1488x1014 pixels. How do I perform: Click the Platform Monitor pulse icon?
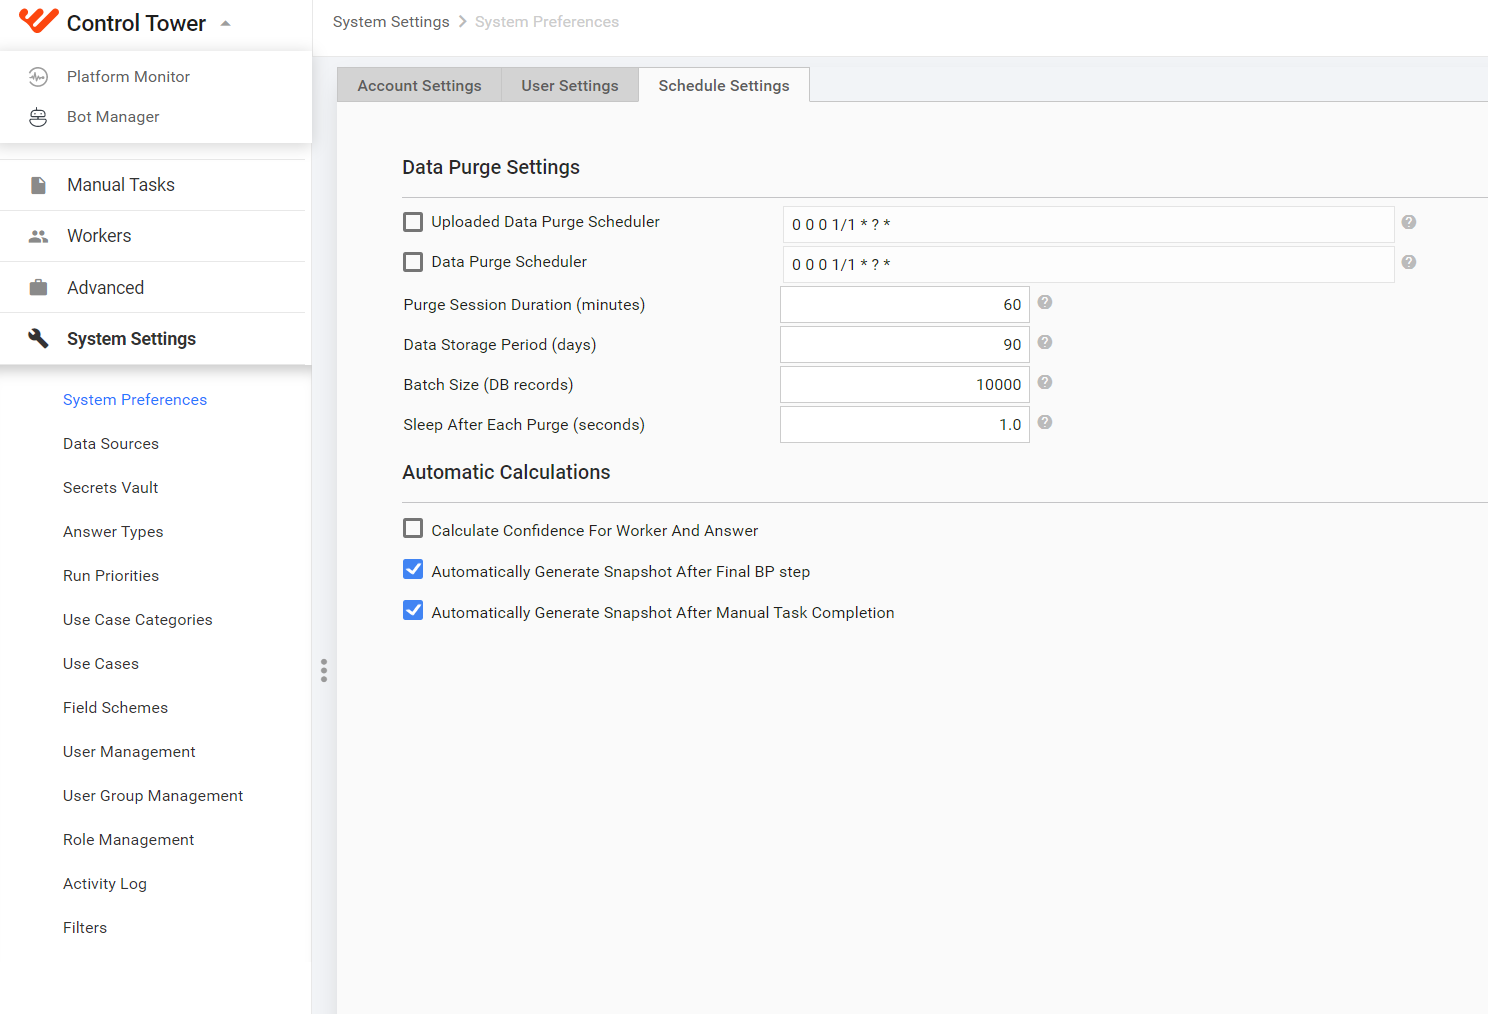click(38, 77)
